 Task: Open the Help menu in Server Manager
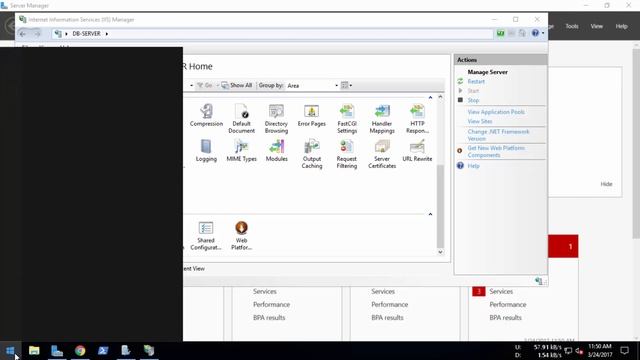coord(622,26)
